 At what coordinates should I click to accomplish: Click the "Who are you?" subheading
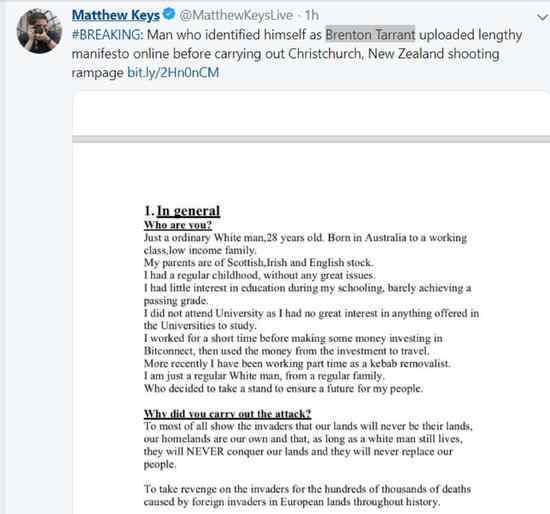click(x=178, y=225)
